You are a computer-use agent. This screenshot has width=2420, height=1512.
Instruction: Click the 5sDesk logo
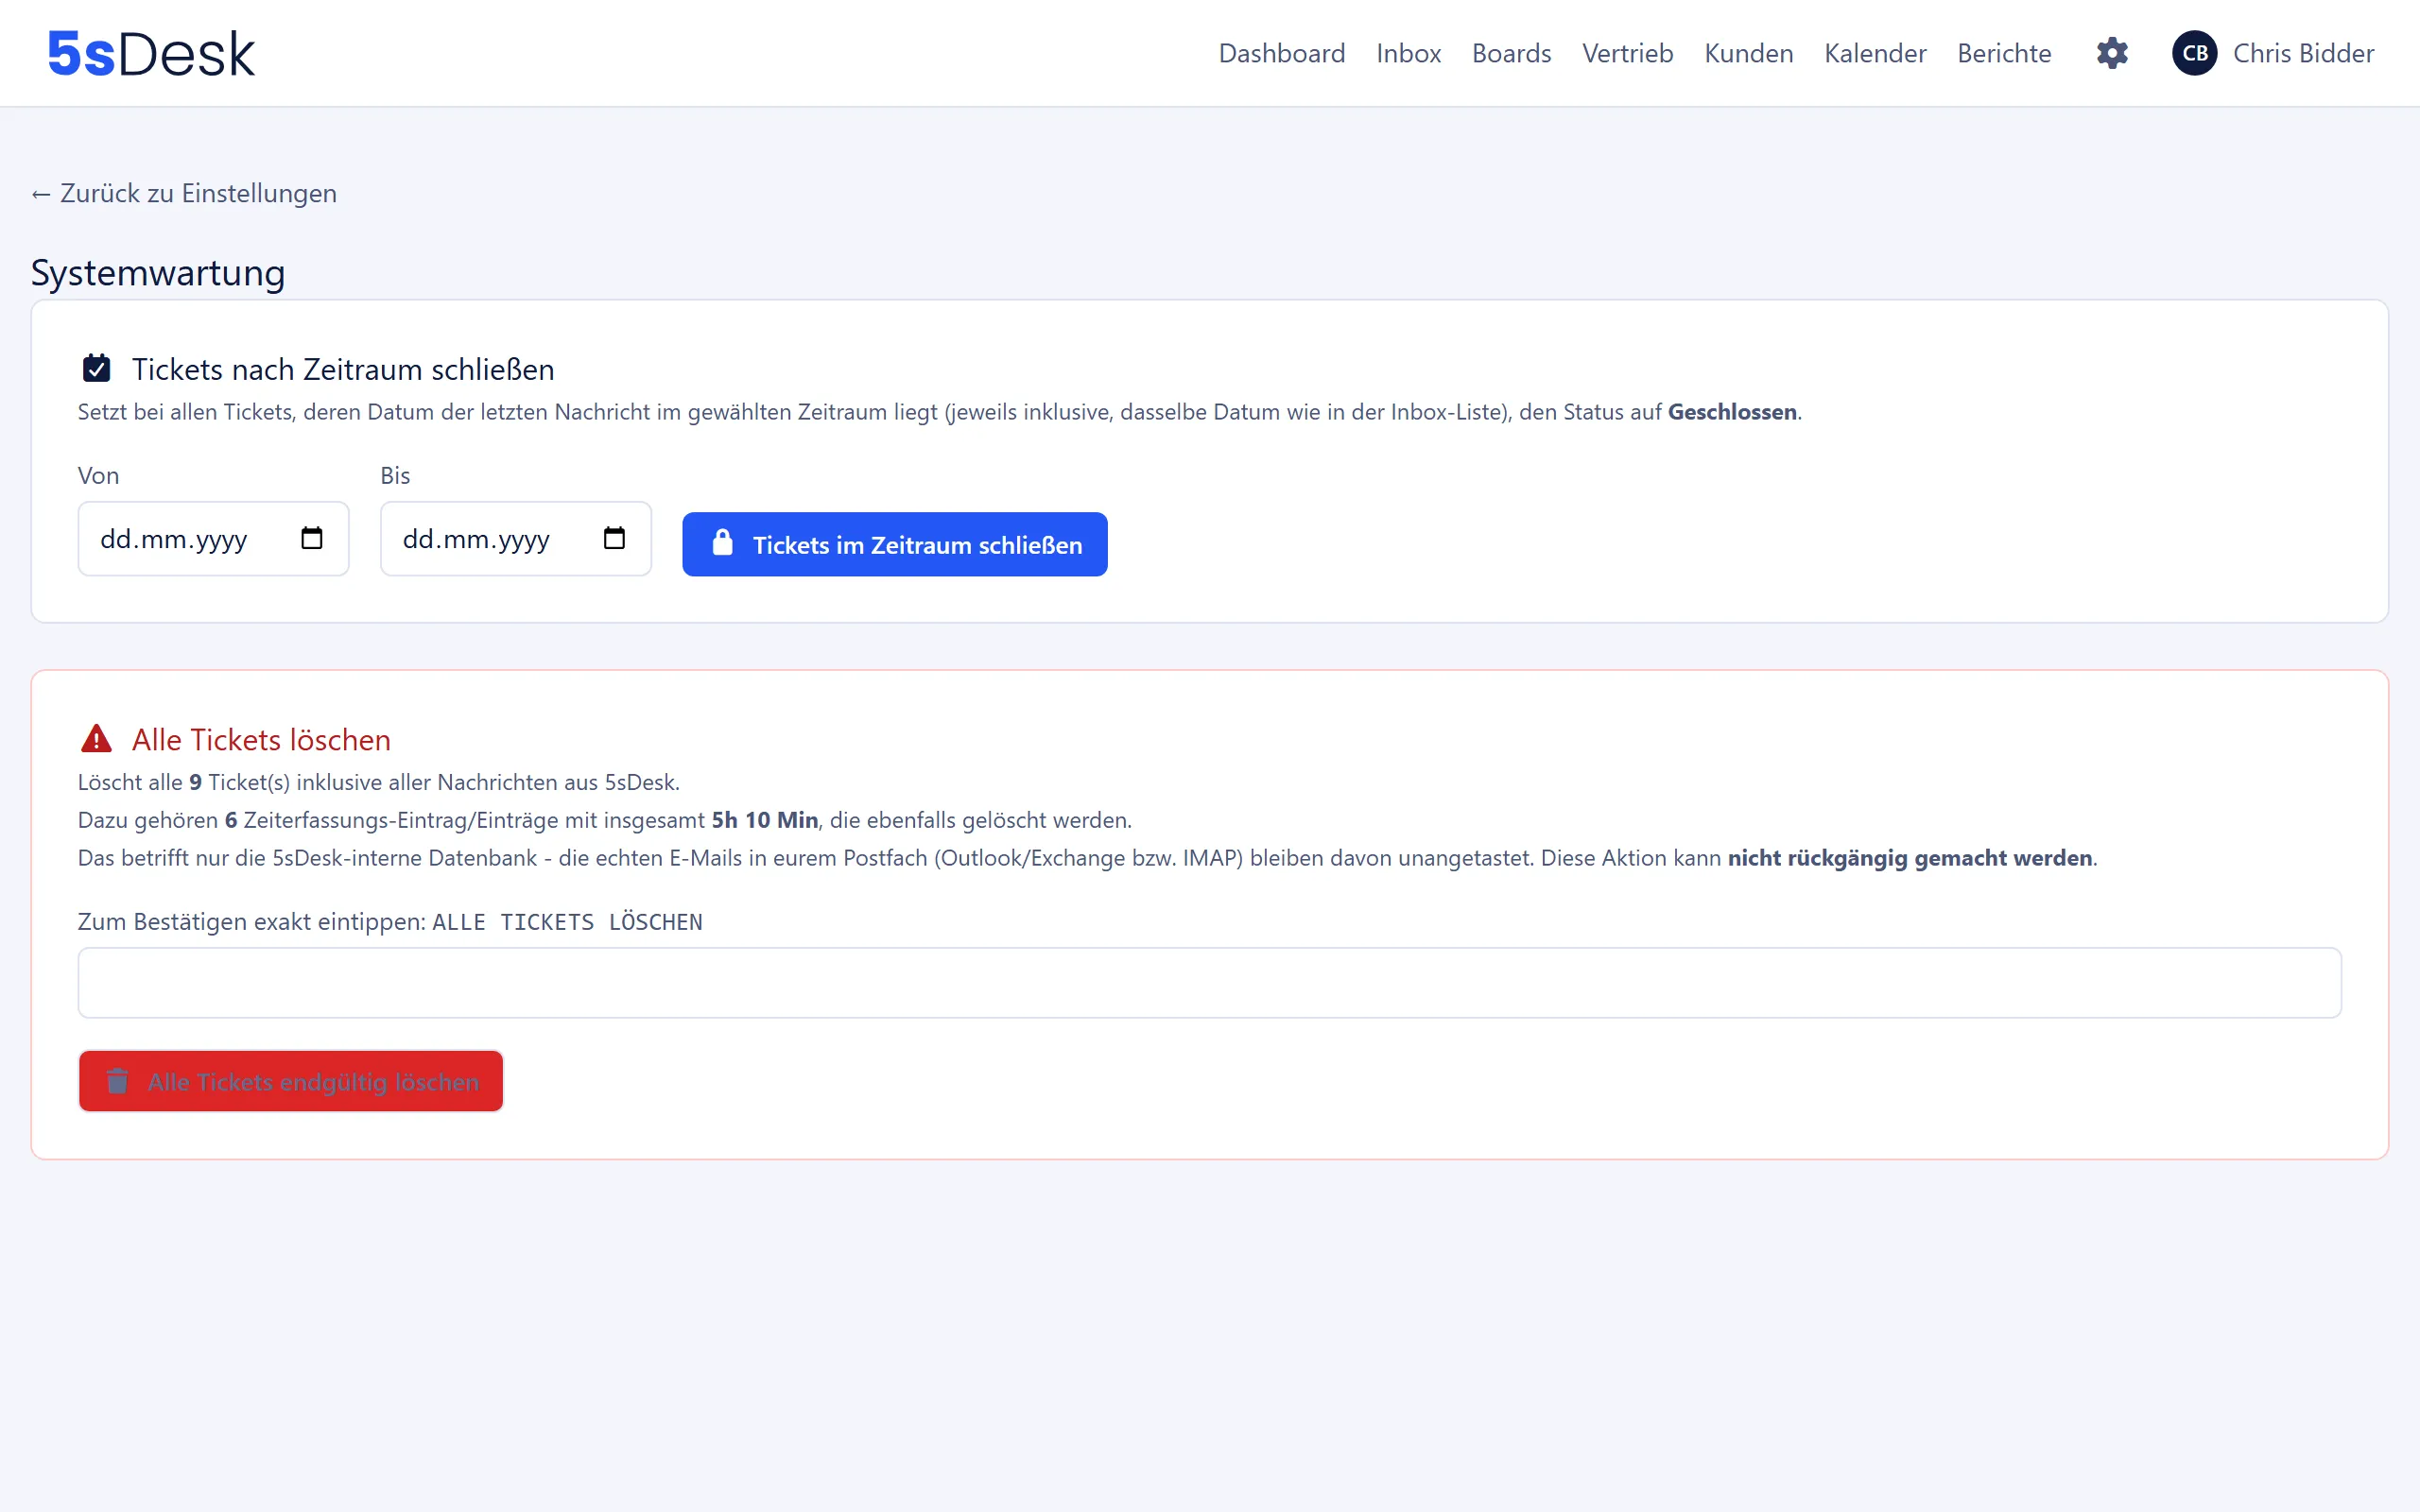151,53
